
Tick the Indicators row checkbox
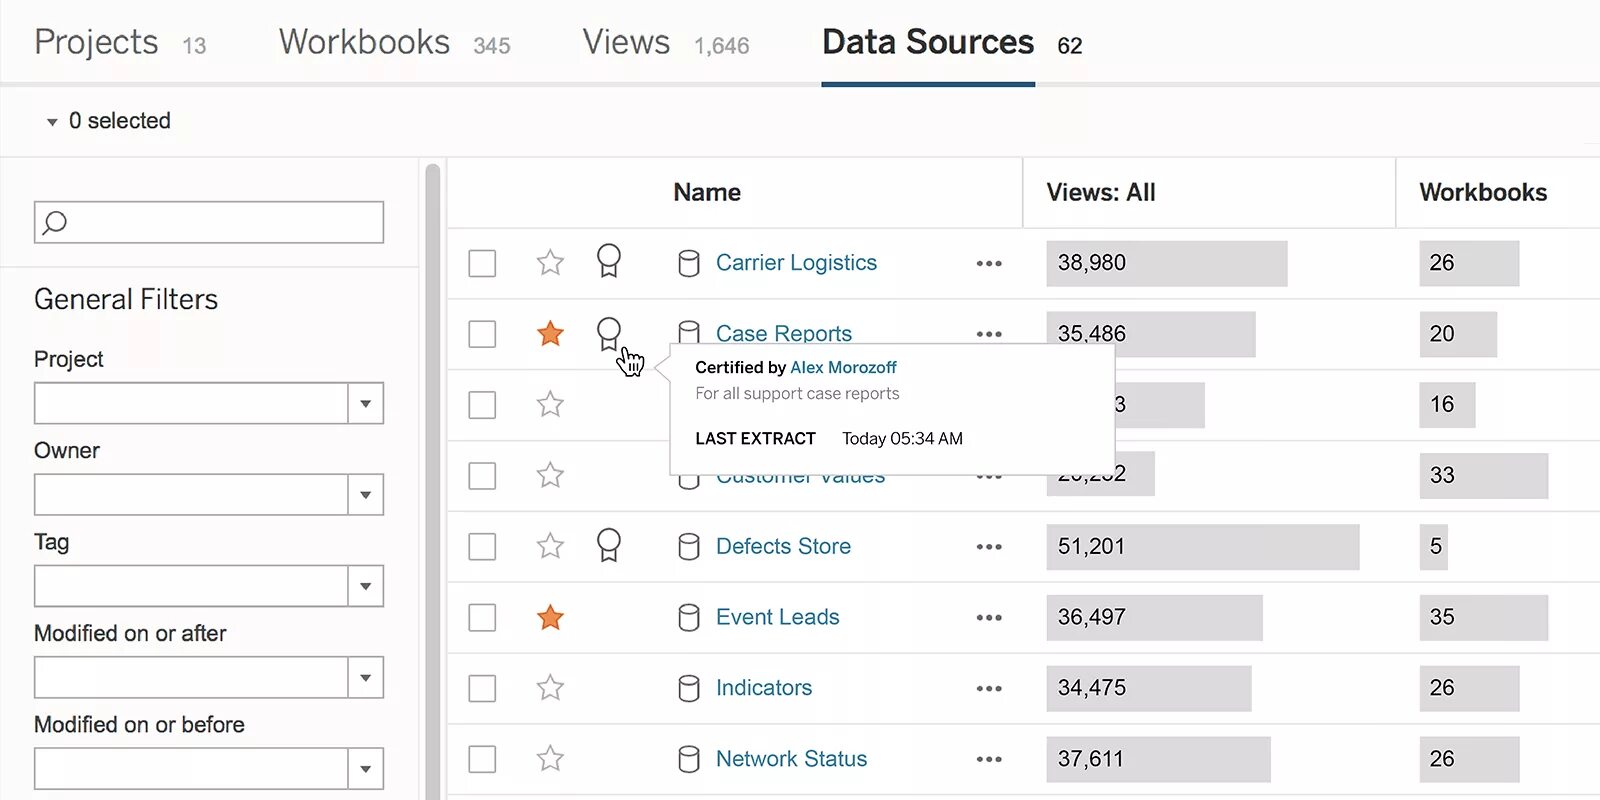pyautogui.click(x=482, y=689)
